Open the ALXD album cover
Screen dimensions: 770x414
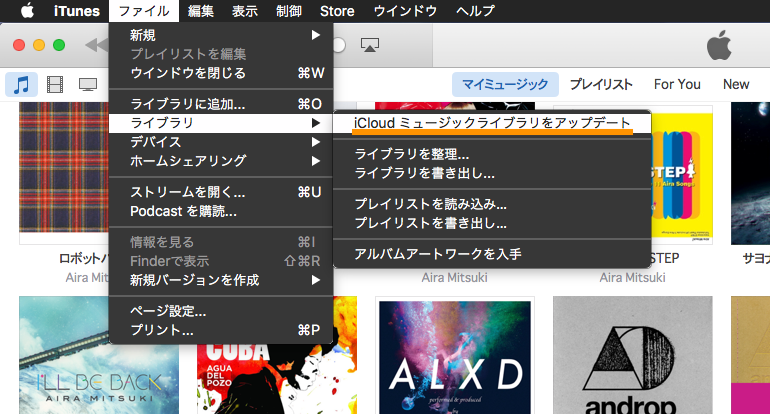coord(455,357)
